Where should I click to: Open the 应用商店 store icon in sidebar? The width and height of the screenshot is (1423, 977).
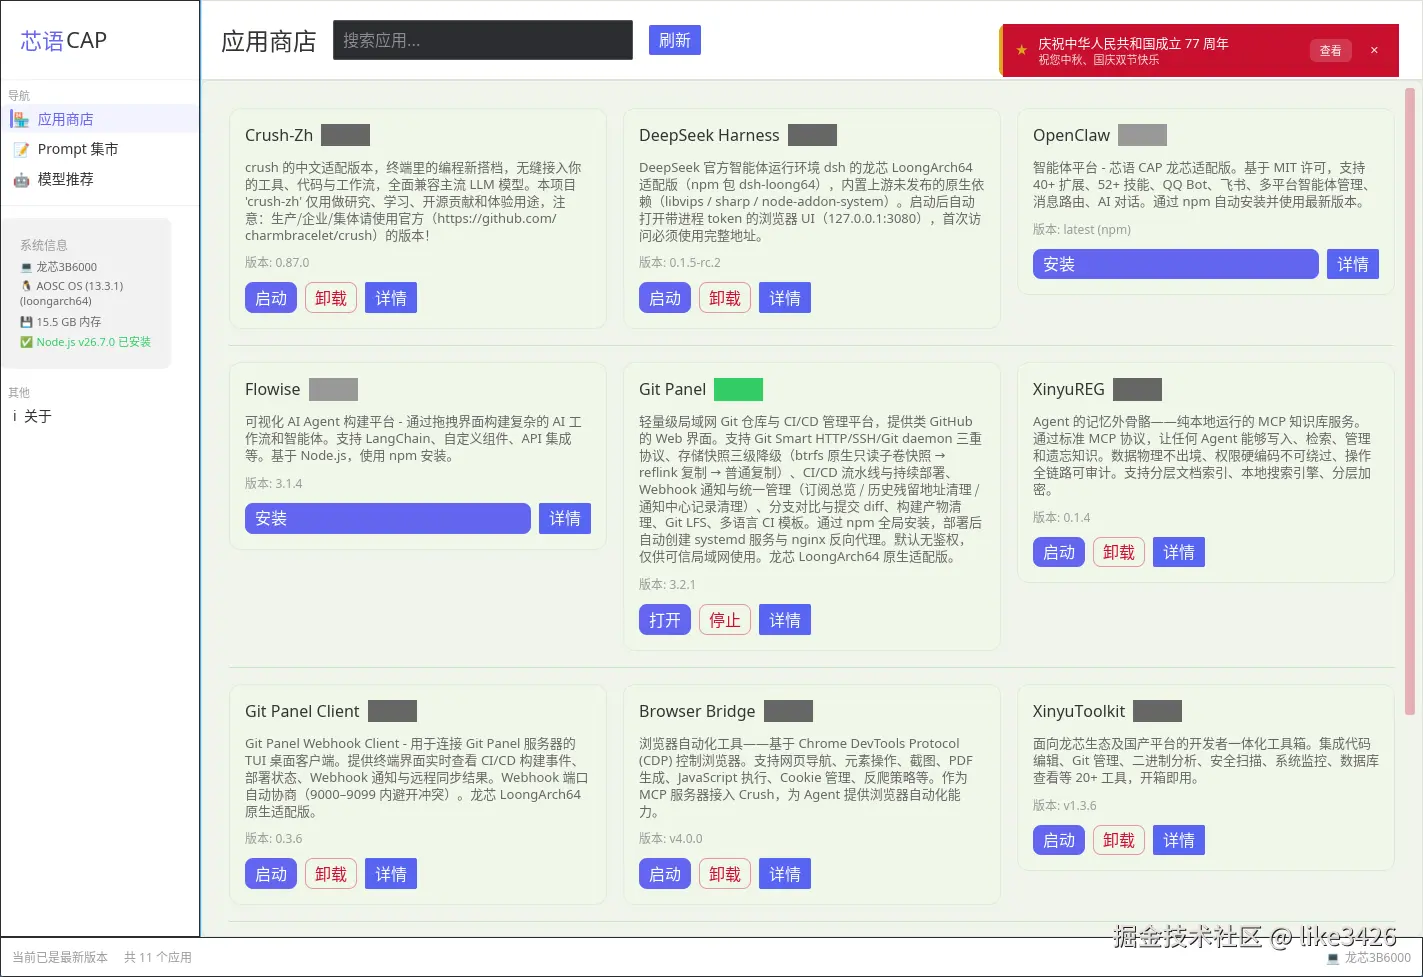21,119
